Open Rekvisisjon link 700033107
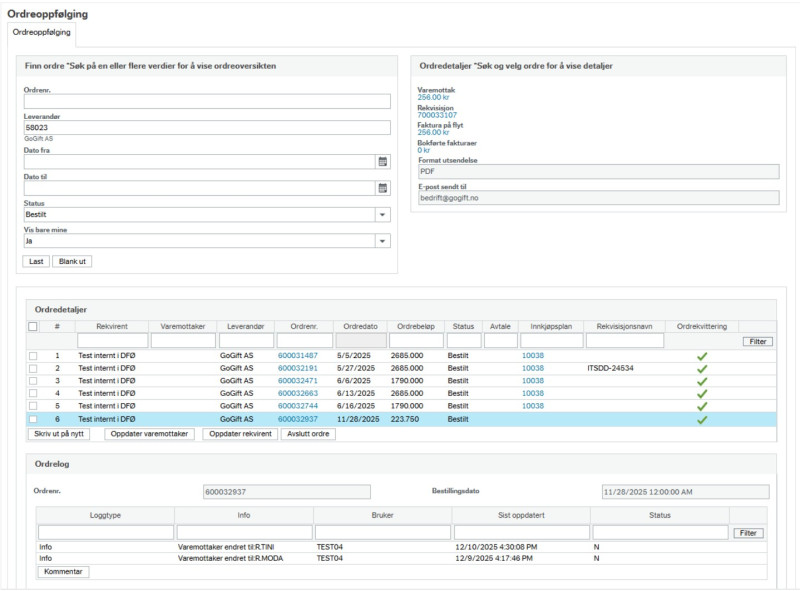 tap(437, 115)
